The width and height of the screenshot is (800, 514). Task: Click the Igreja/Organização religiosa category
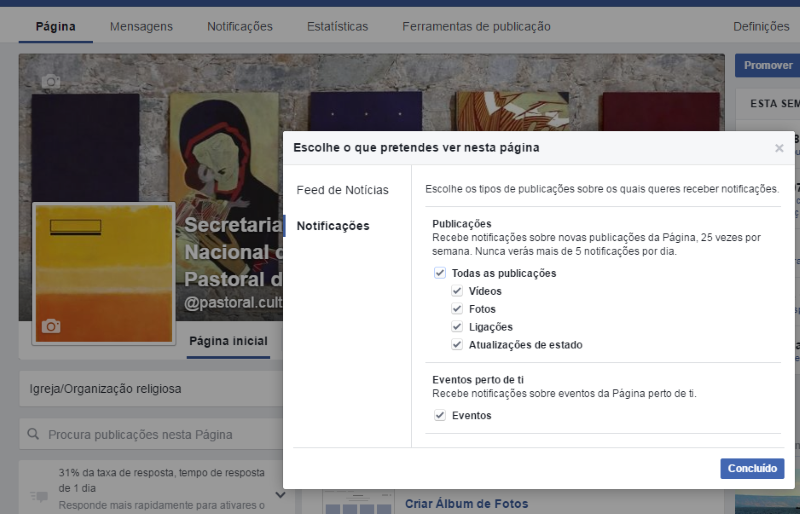(x=105, y=389)
